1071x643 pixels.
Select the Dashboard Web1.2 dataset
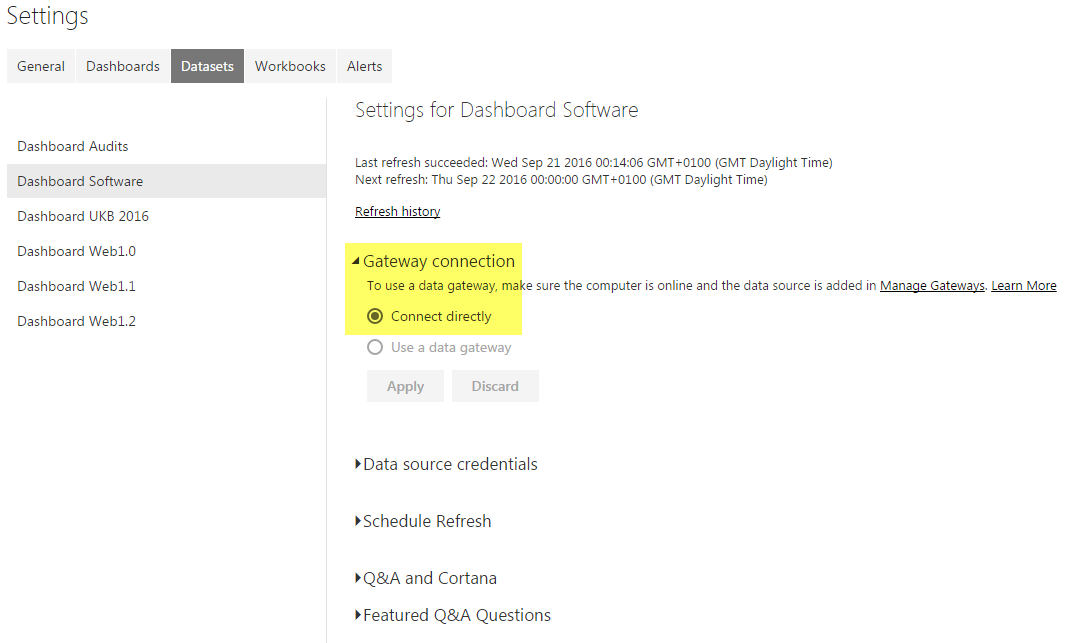coord(167,321)
